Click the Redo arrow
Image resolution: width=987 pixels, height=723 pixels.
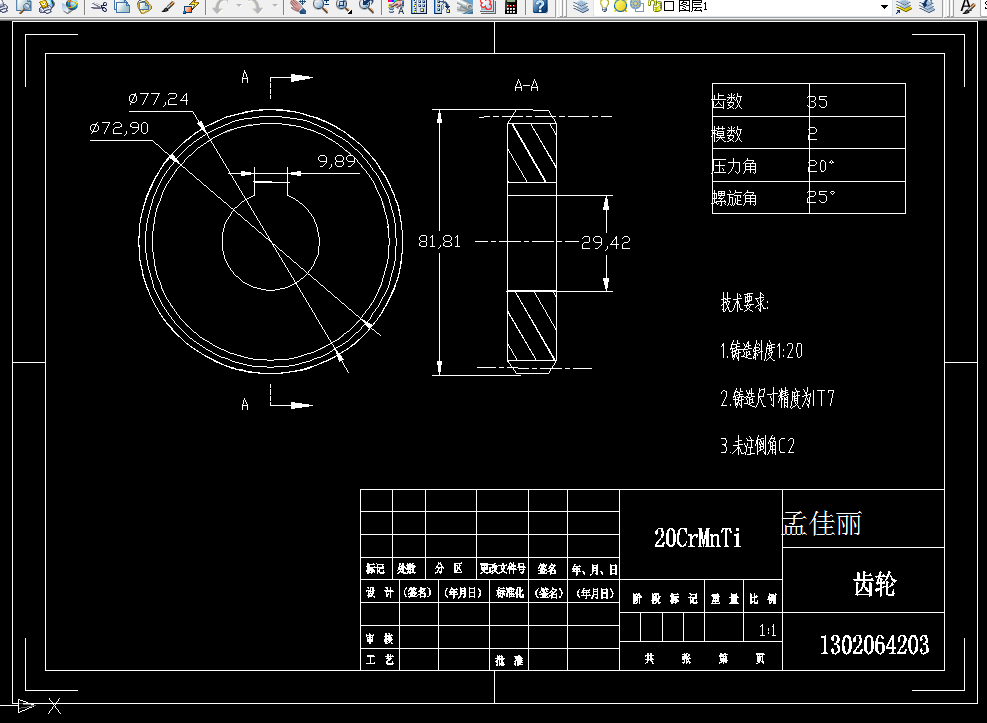click(256, 6)
